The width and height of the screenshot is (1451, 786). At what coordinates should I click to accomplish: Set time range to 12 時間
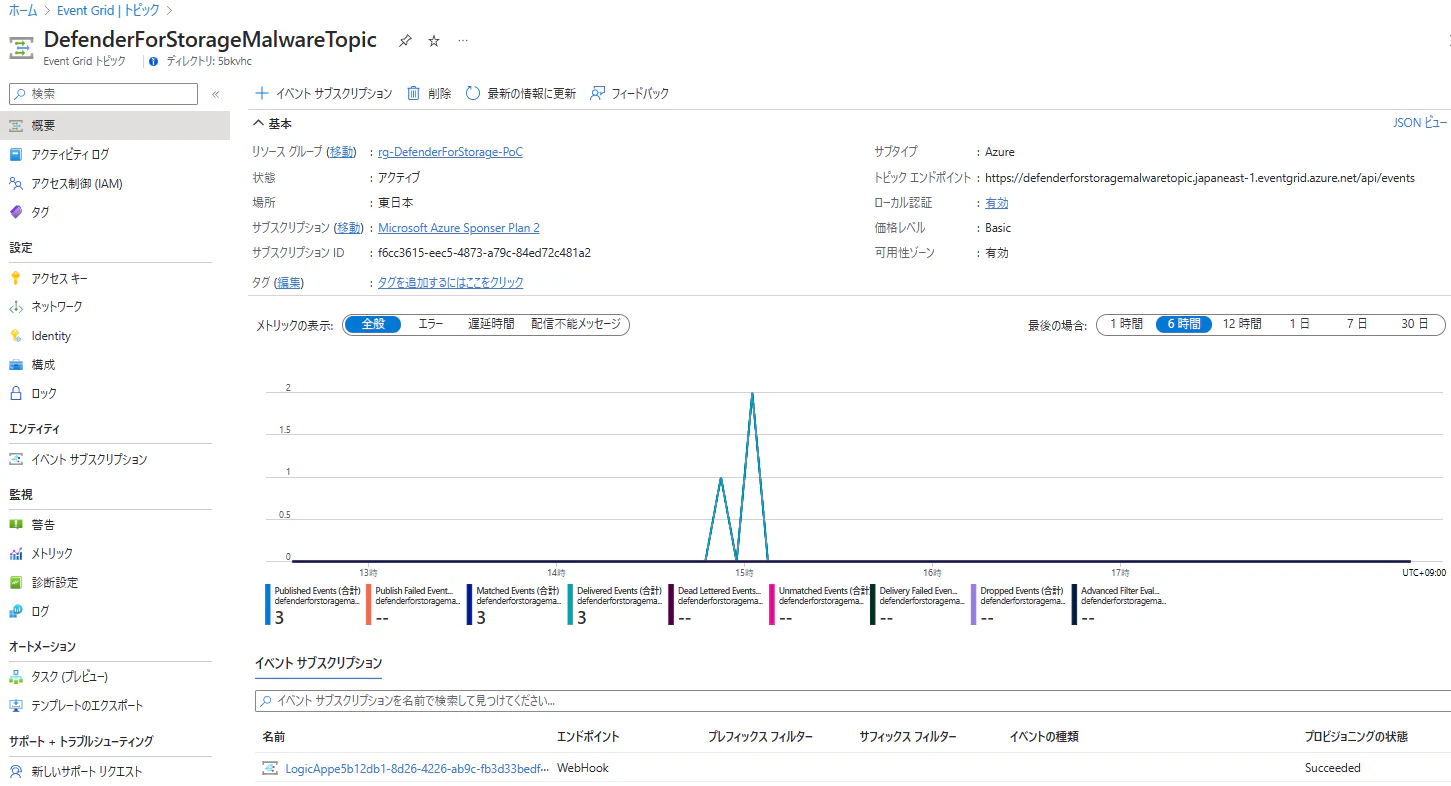point(1242,324)
